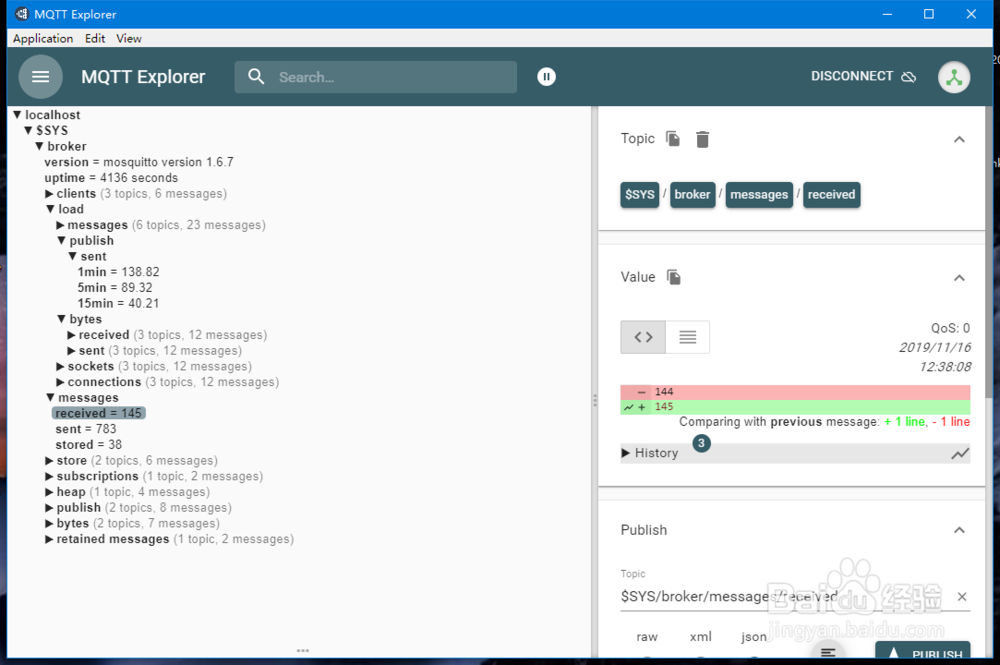Expand load messages (6 topics) node
This screenshot has height=665, width=1000.
(x=60, y=224)
